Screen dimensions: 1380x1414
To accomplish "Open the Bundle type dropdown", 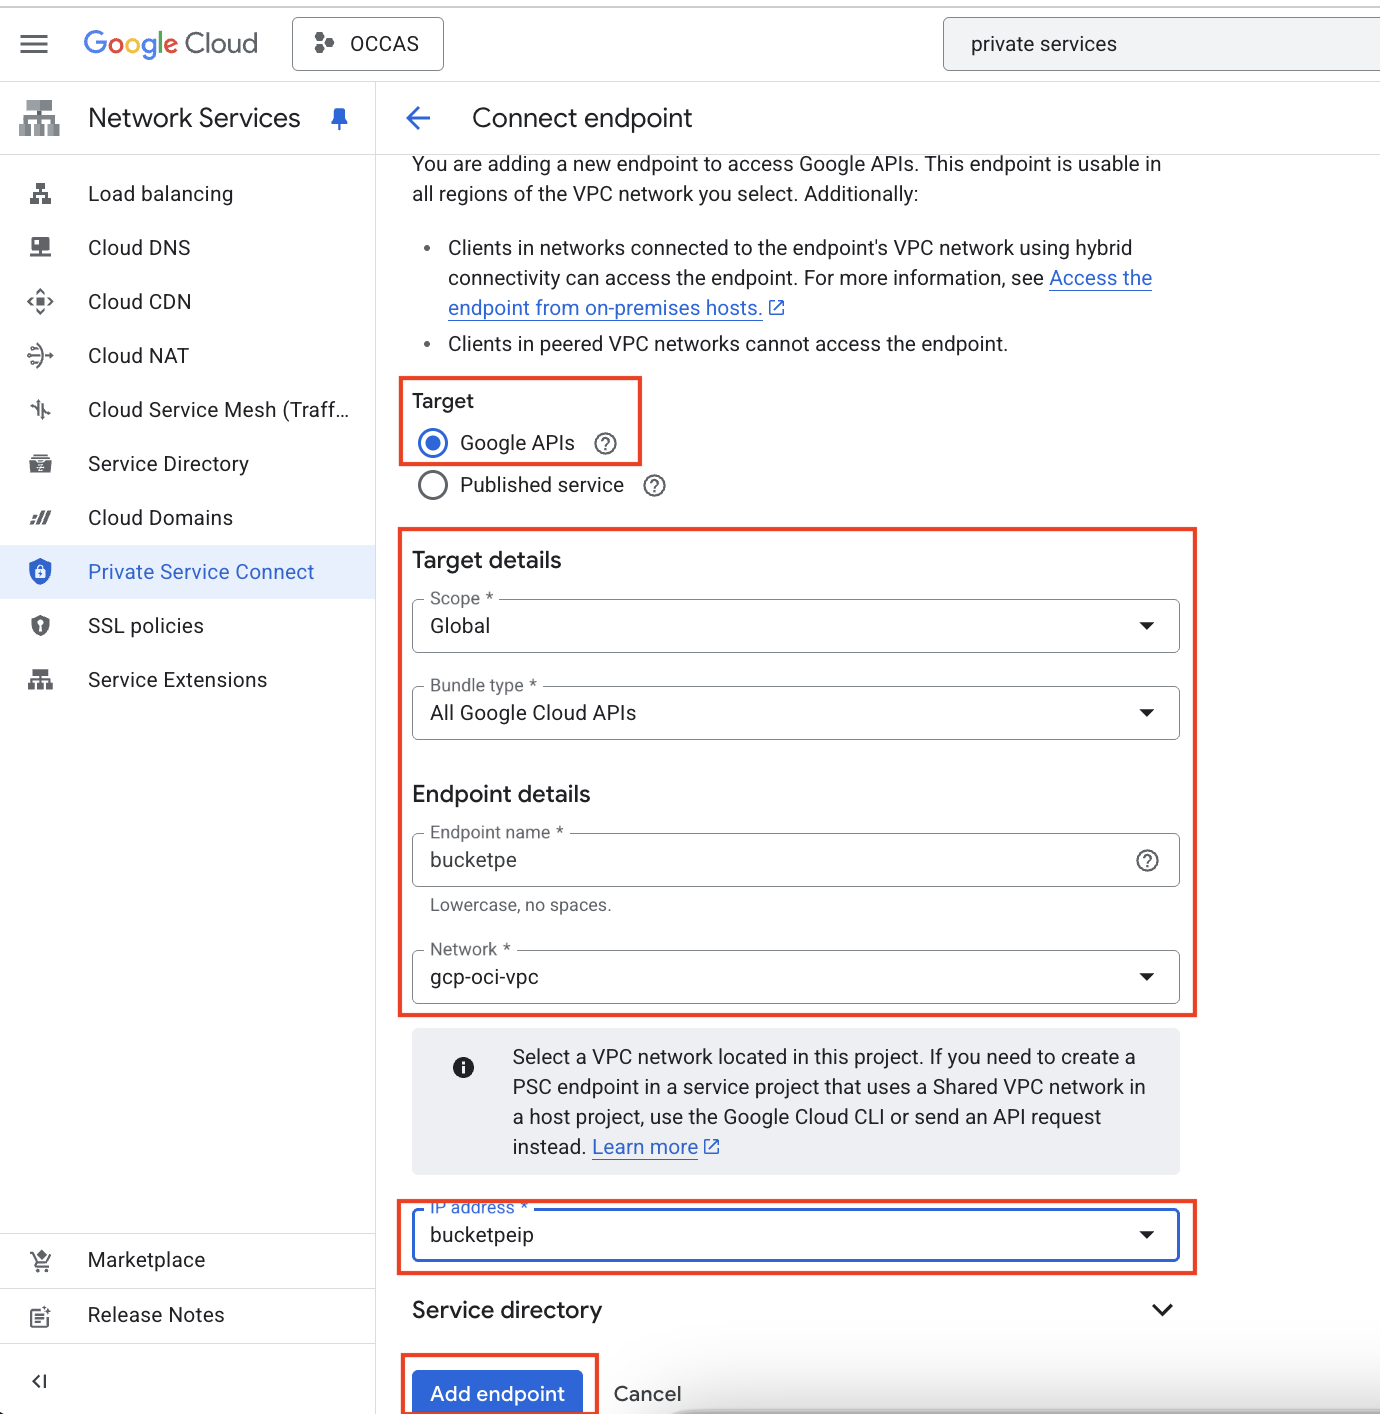I will click(x=795, y=713).
